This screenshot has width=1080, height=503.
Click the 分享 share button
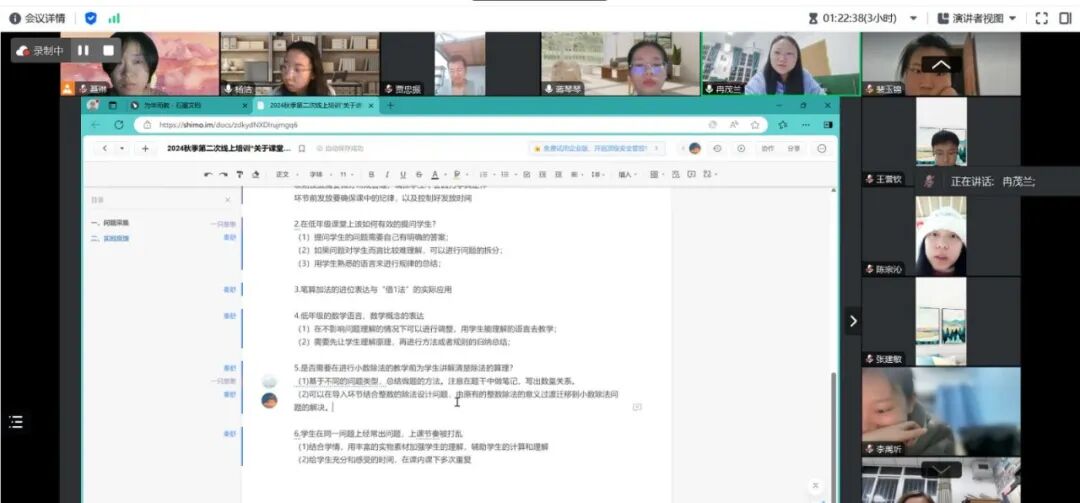(794, 148)
